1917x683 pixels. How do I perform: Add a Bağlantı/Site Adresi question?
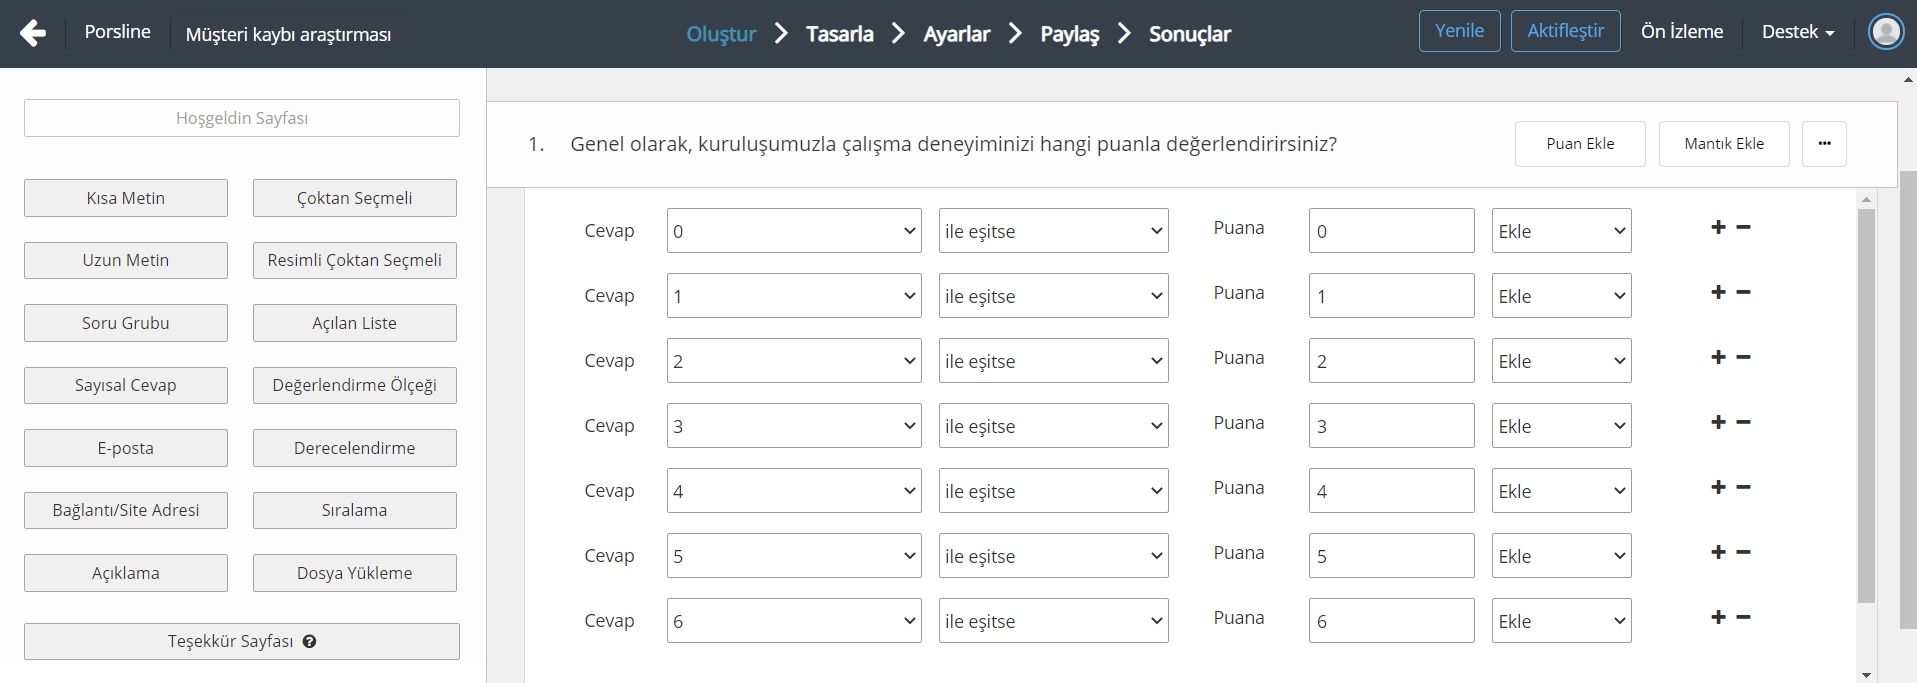[126, 510]
